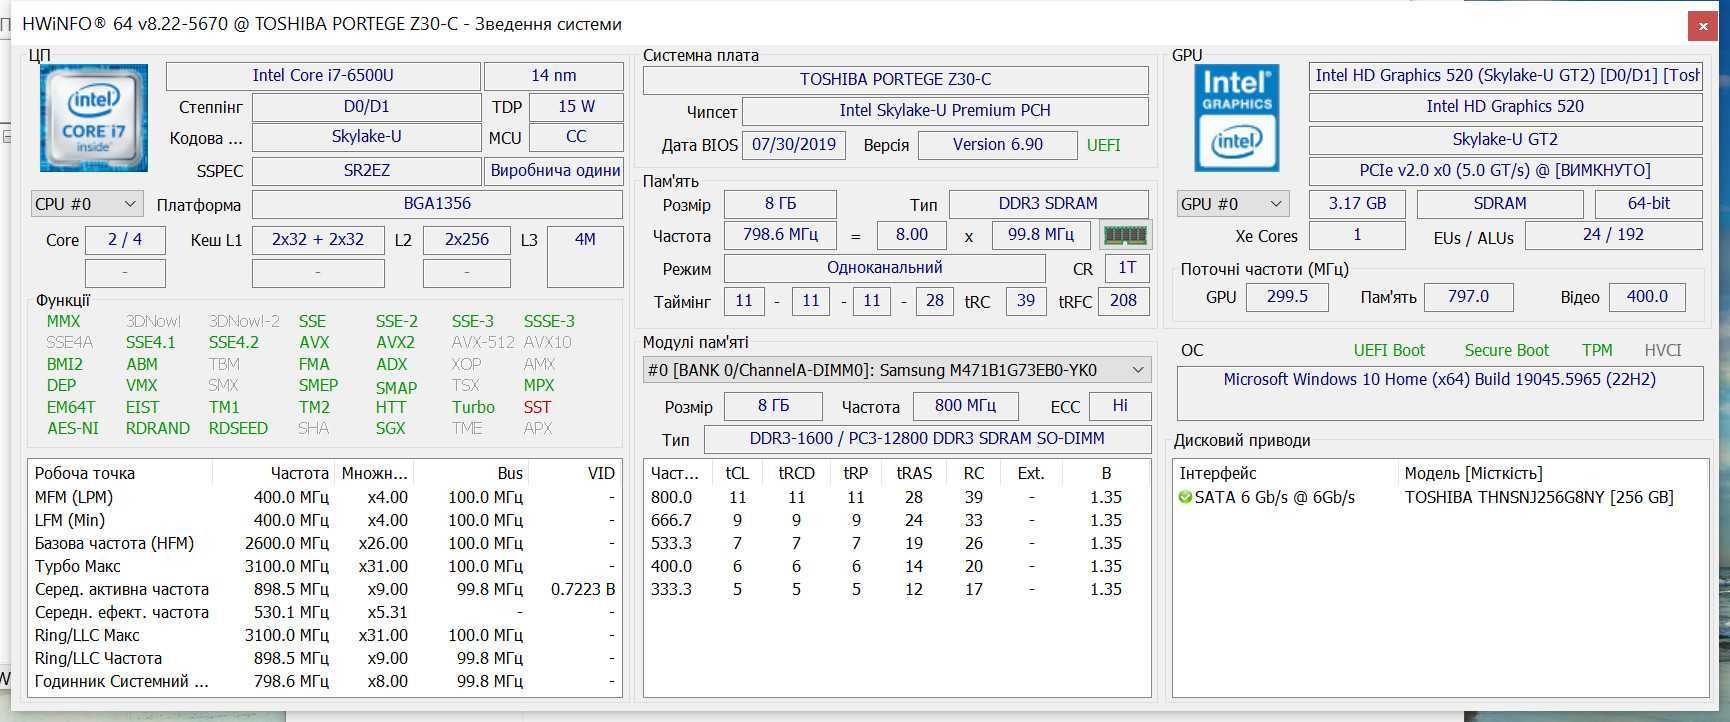Click the tRAS column header
This screenshot has height=722, width=1730.
tap(914, 473)
